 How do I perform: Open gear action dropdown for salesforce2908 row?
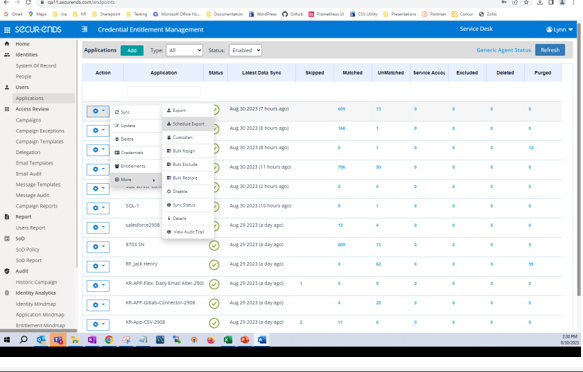pos(98,227)
